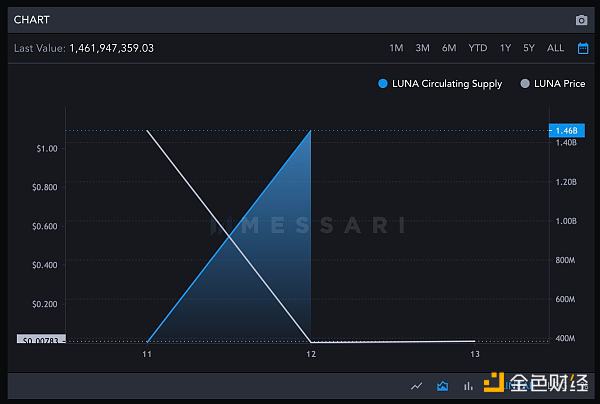Take a chart screenshot with camera icon
The width and height of the screenshot is (600, 404).
[x=581, y=20]
